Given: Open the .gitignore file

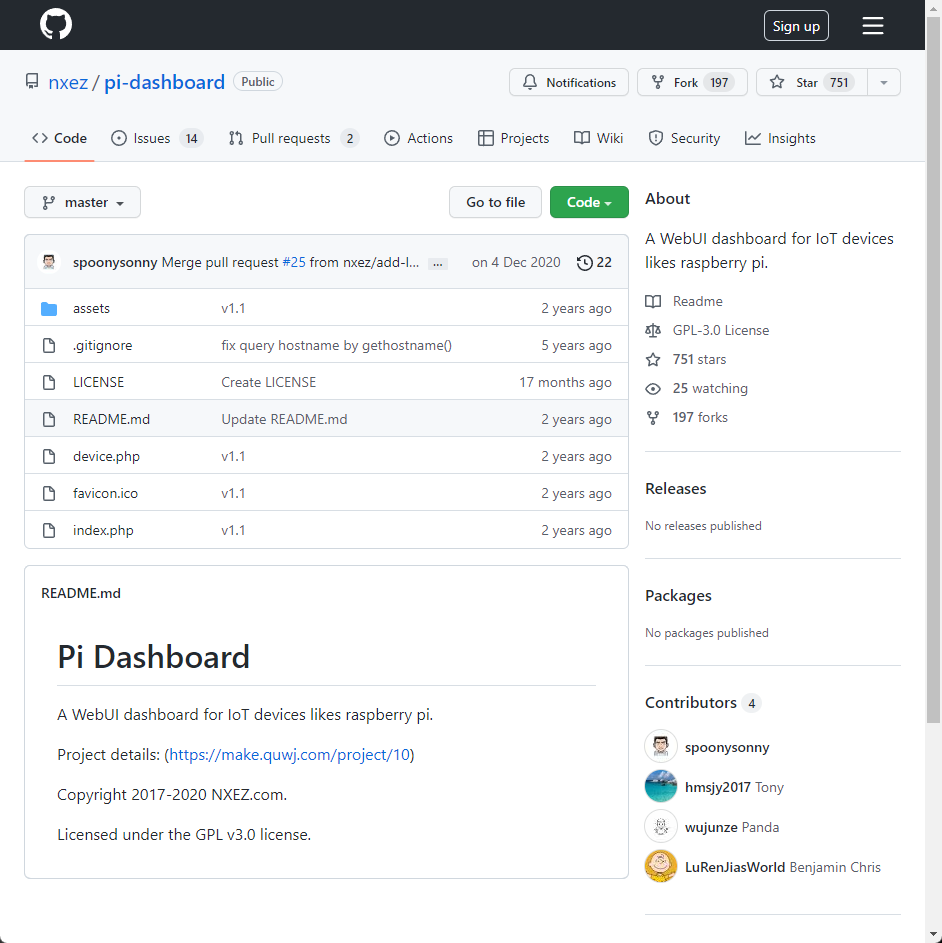Looking at the screenshot, I should click(x=102, y=345).
